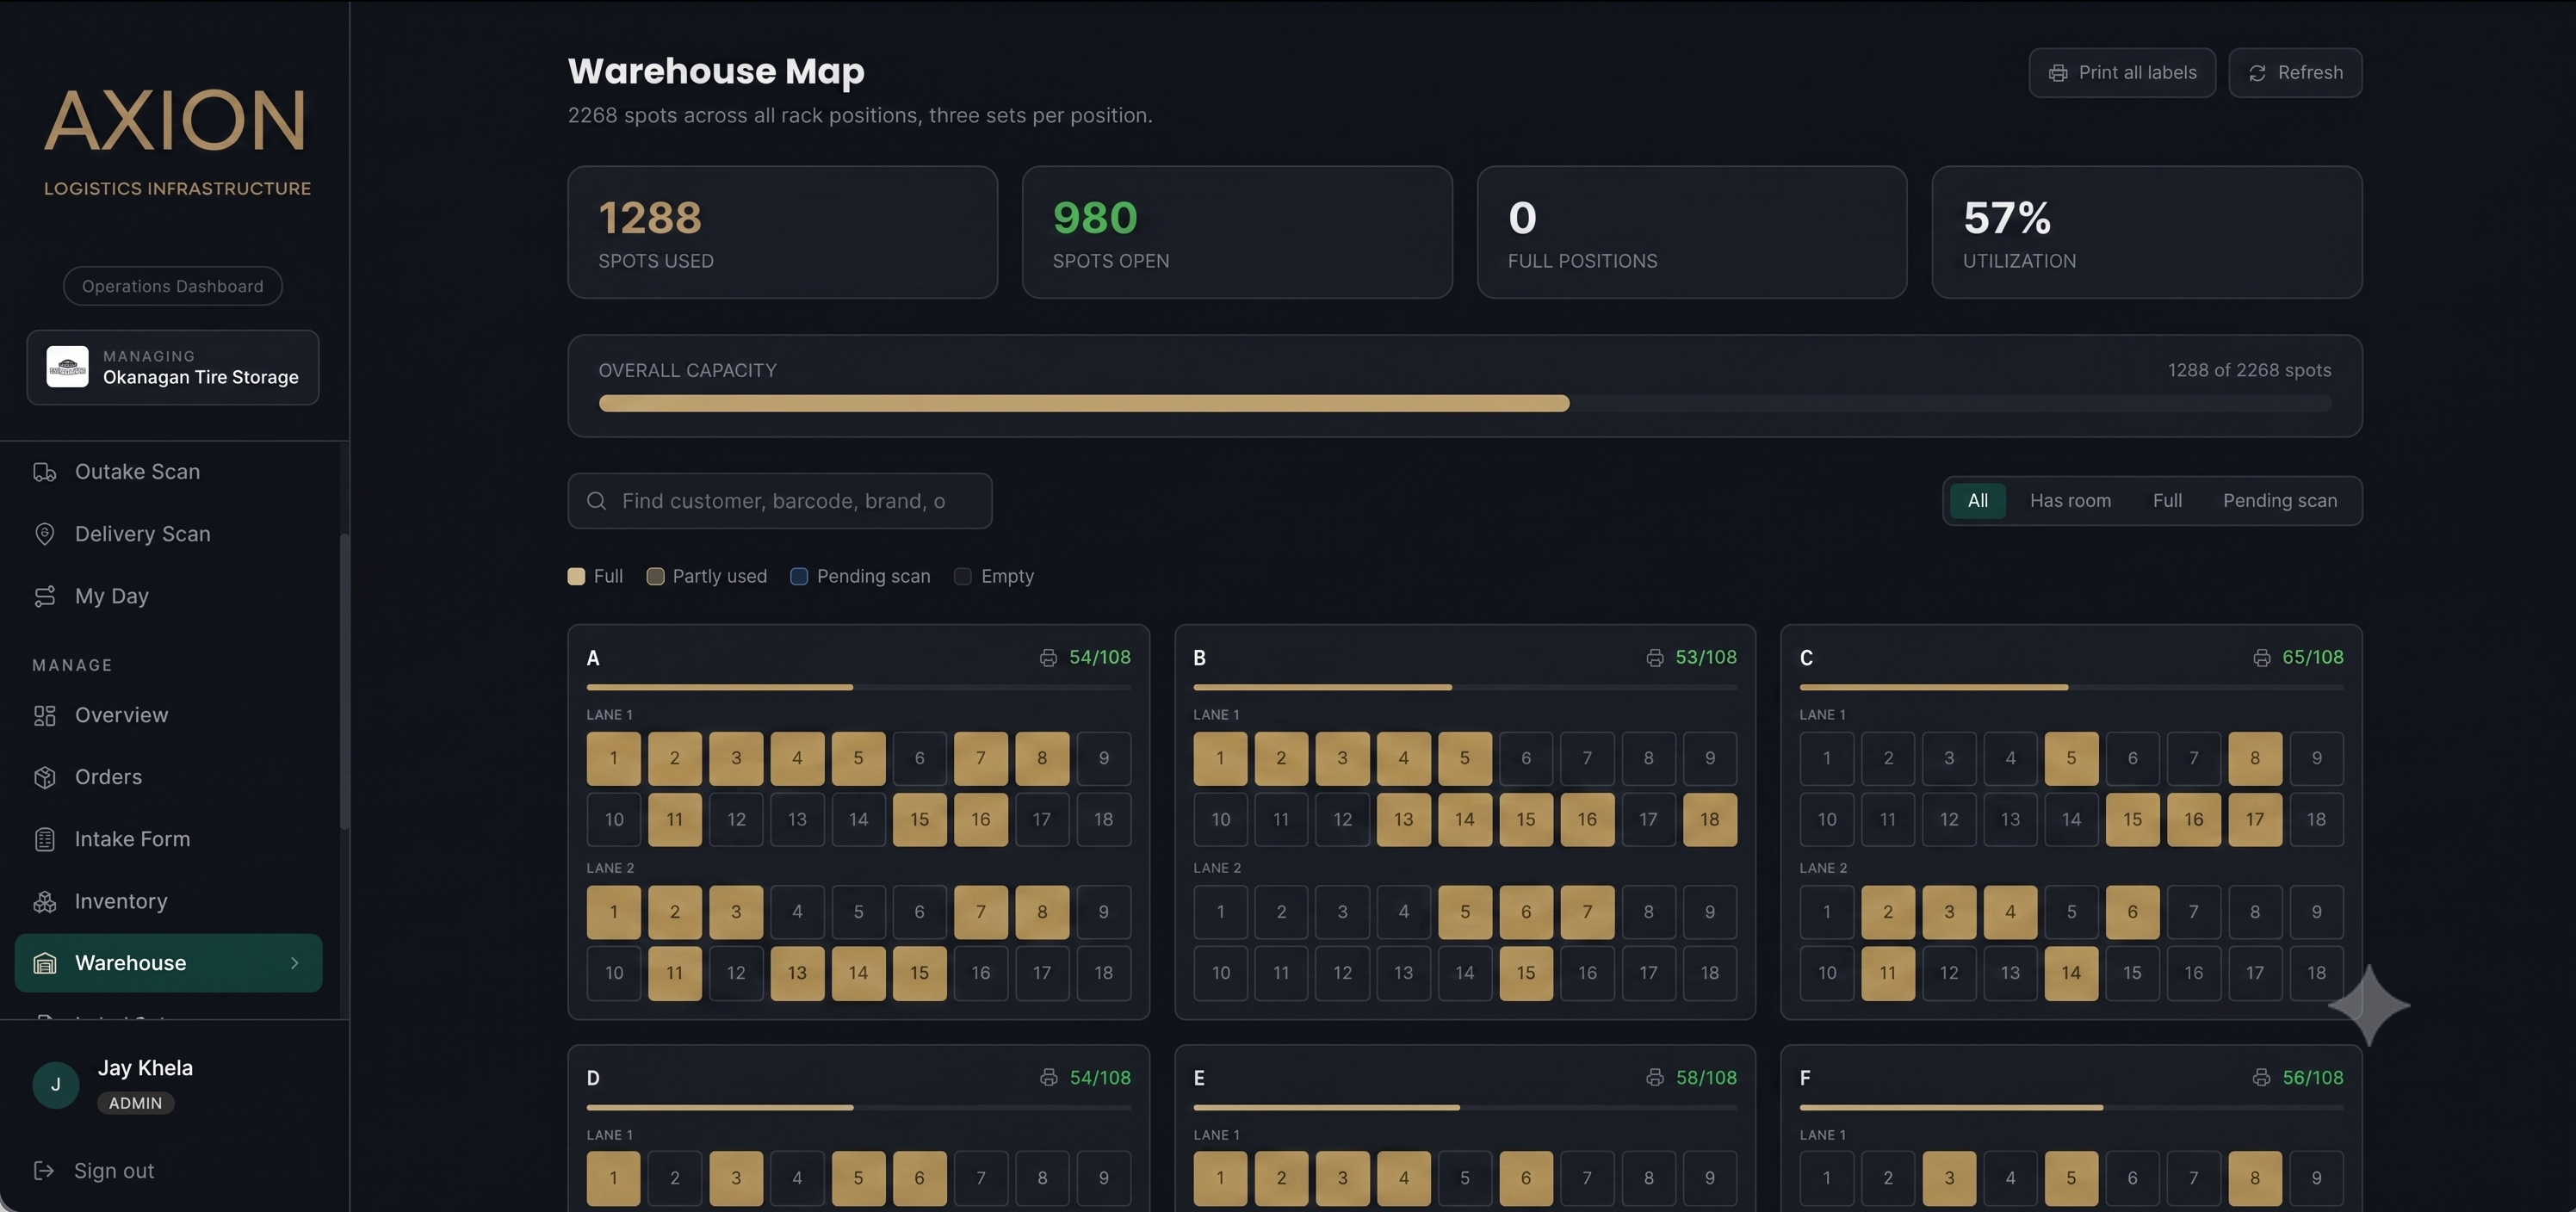Open Outake Scan page

click(x=168, y=472)
